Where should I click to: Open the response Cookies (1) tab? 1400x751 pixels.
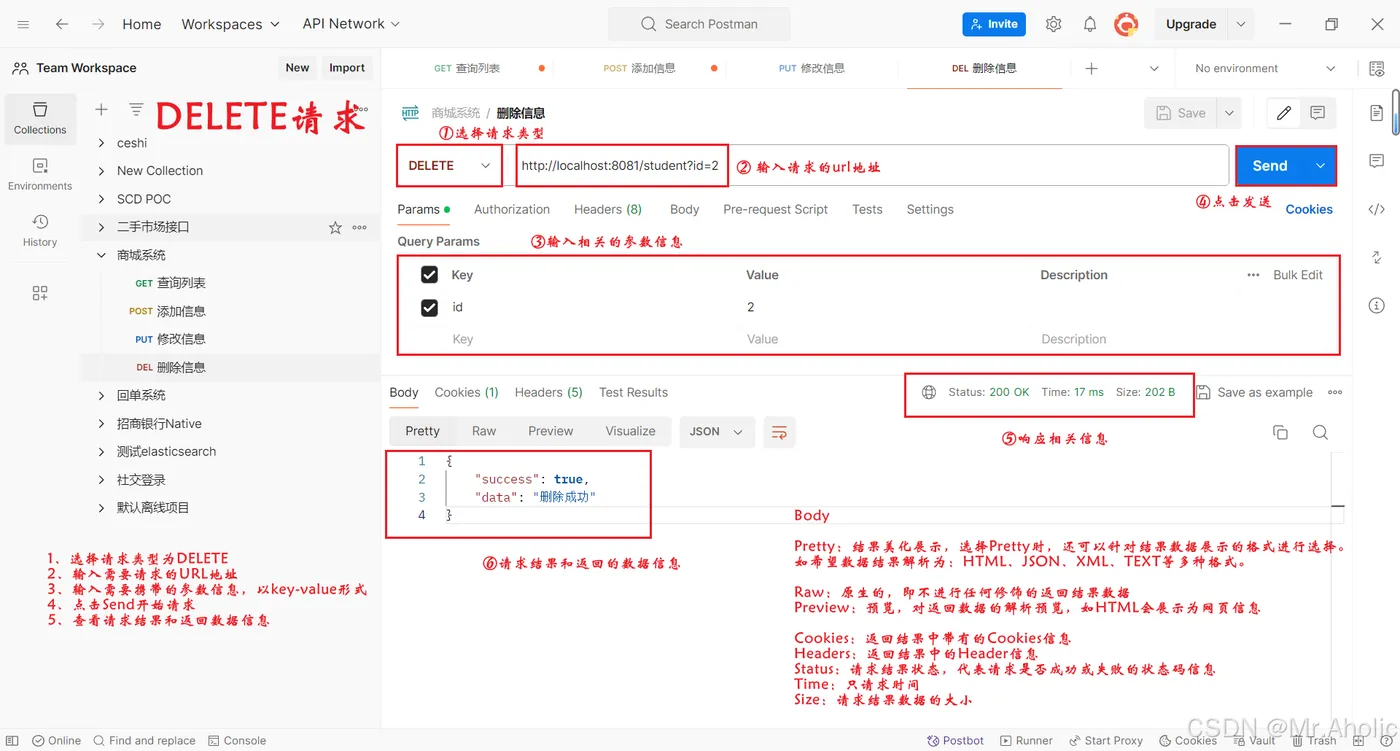click(466, 392)
